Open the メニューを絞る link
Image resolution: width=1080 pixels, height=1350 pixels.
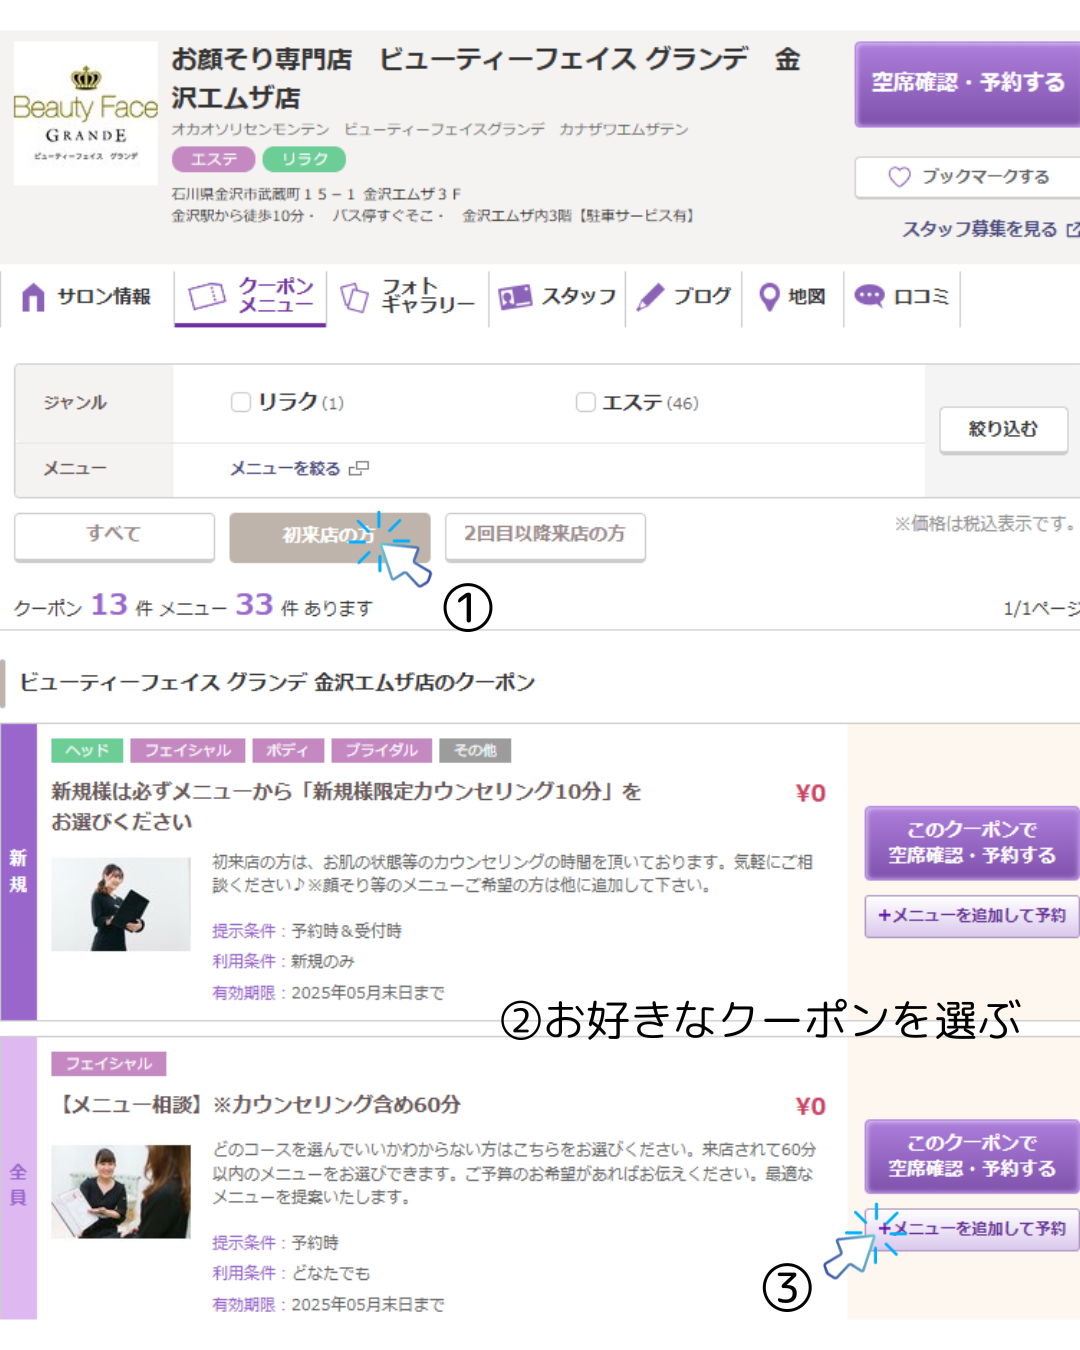tap(285, 468)
